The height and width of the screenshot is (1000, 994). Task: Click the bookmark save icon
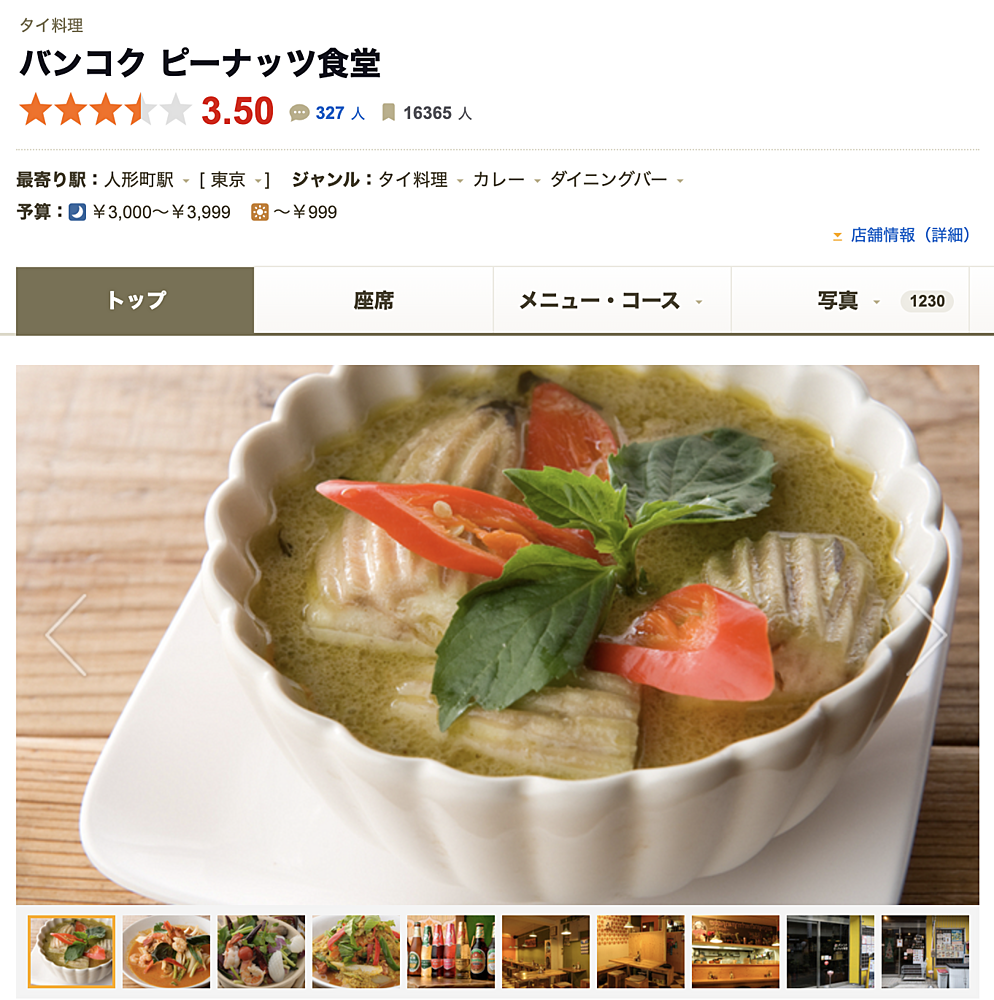[388, 113]
